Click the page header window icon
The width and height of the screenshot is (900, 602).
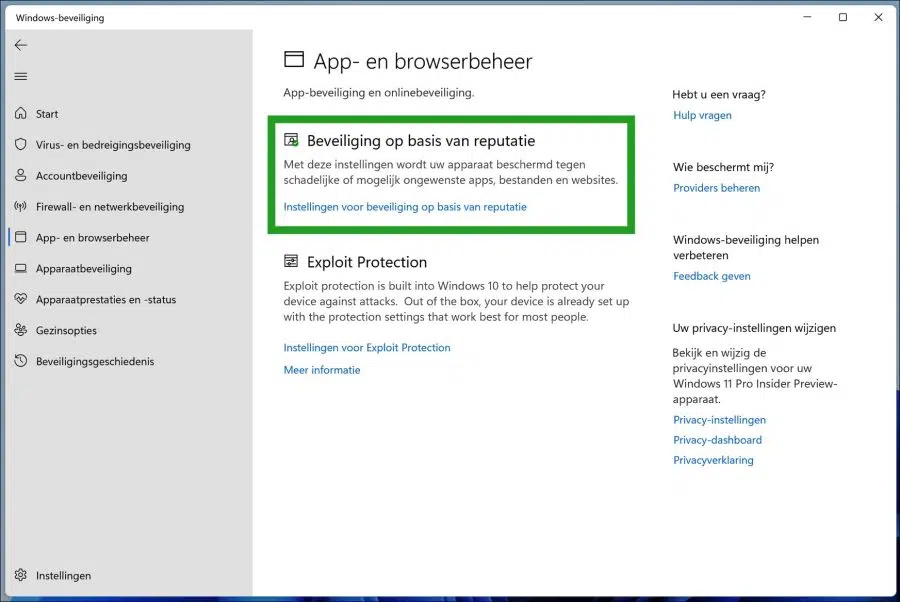point(294,59)
